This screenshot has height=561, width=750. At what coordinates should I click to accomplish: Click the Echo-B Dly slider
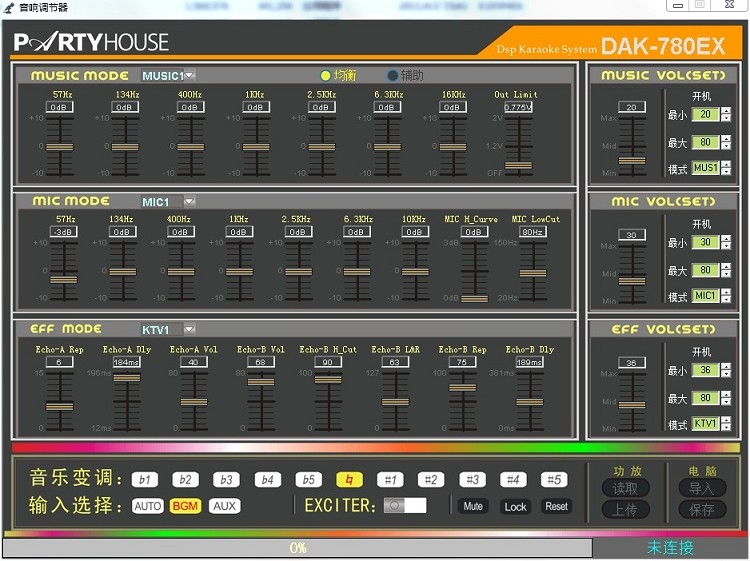pyautogui.click(x=530, y=401)
